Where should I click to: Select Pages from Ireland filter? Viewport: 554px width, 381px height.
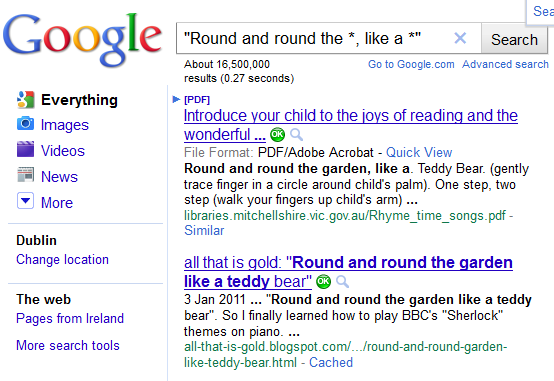pyautogui.click(x=70, y=318)
